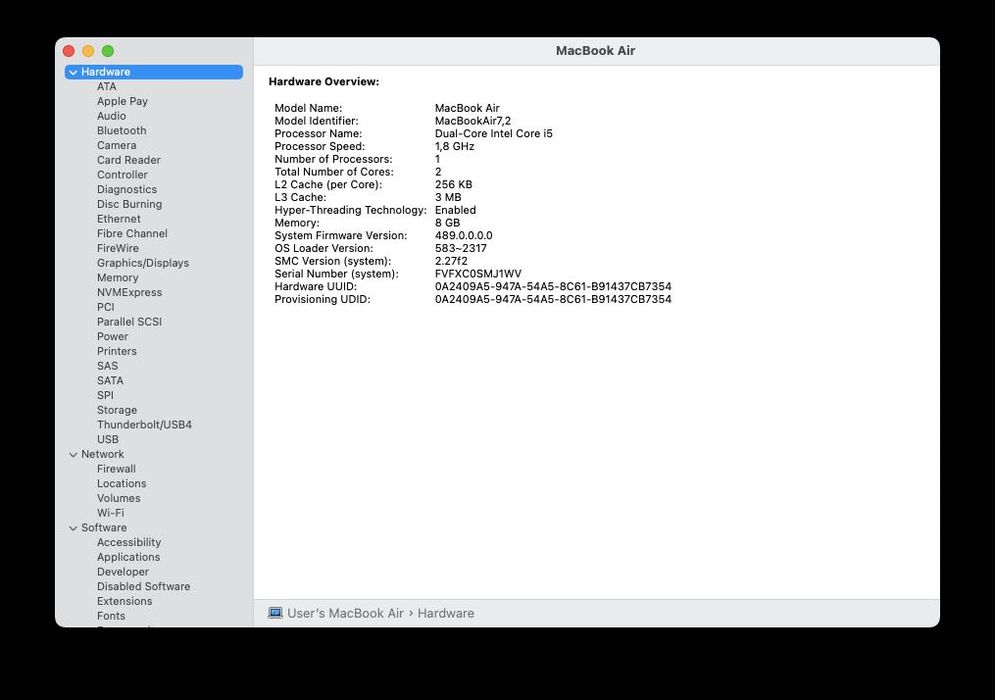Click the green zoom window button
The image size is (995, 700).
pyautogui.click(x=108, y=51)
